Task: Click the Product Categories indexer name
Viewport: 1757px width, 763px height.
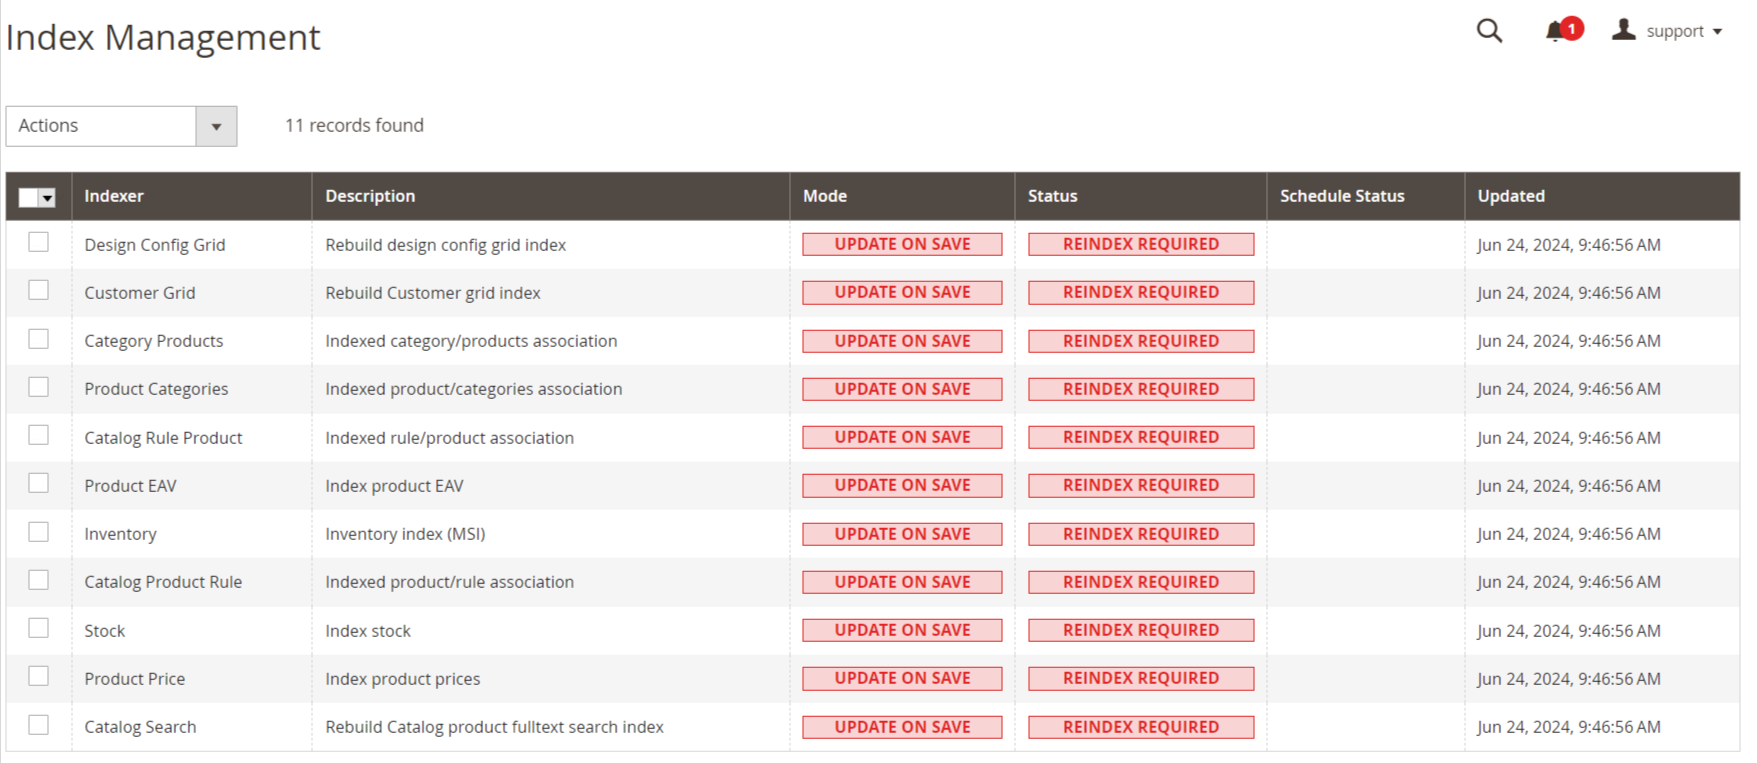Action: click(156, 389)
